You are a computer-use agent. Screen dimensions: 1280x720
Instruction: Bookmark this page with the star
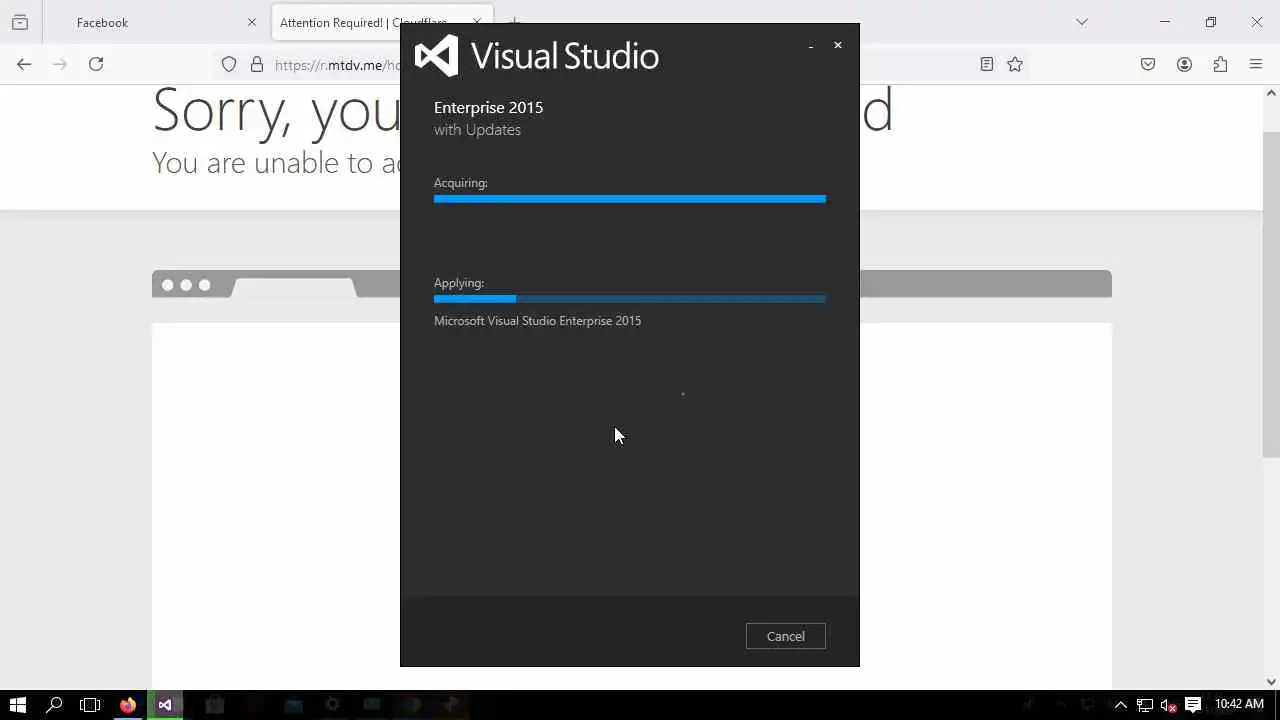(1015, 64)
